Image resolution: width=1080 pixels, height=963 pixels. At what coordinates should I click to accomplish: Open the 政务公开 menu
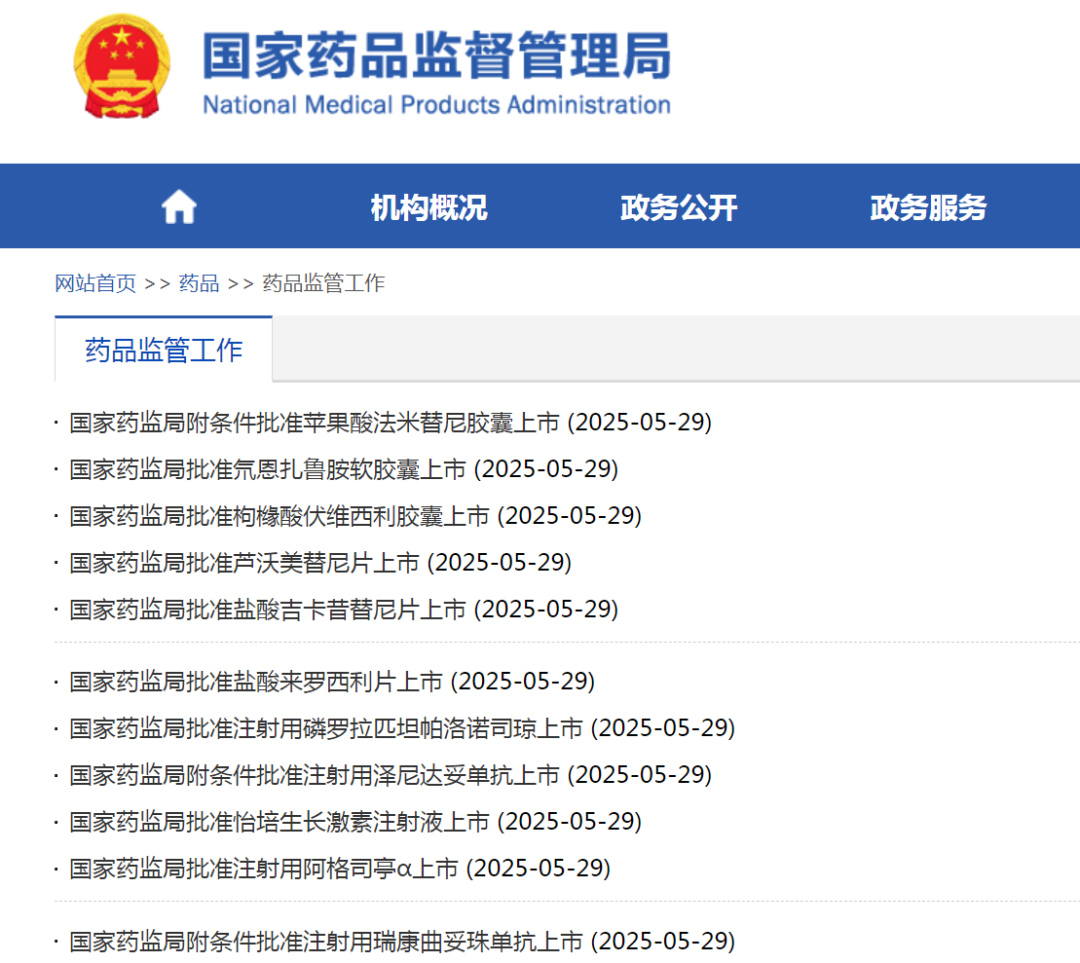point(678,207)
